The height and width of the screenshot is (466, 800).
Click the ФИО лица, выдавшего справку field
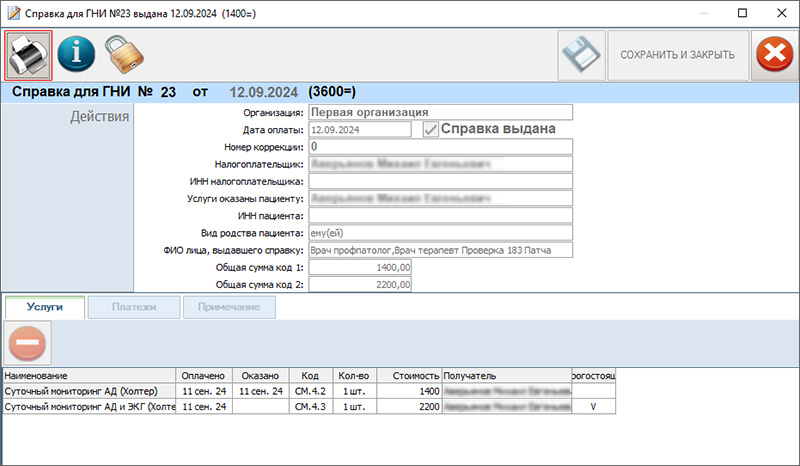click(x=440, y=249)
